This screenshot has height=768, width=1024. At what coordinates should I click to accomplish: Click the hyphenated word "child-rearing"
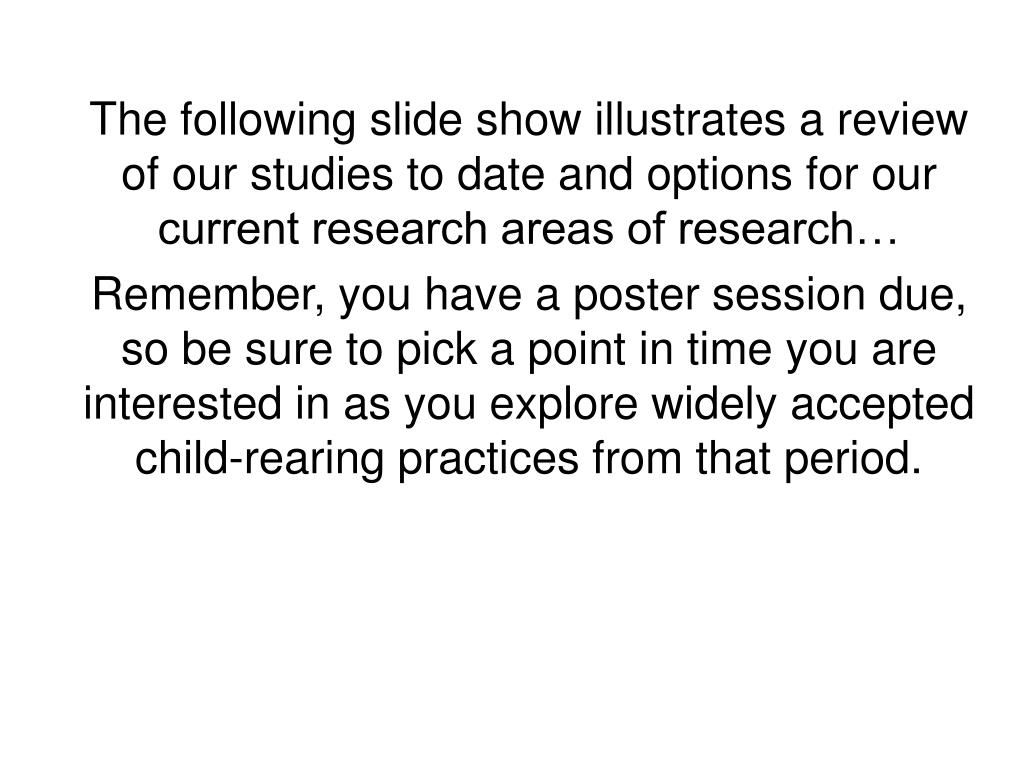point(259,459)
